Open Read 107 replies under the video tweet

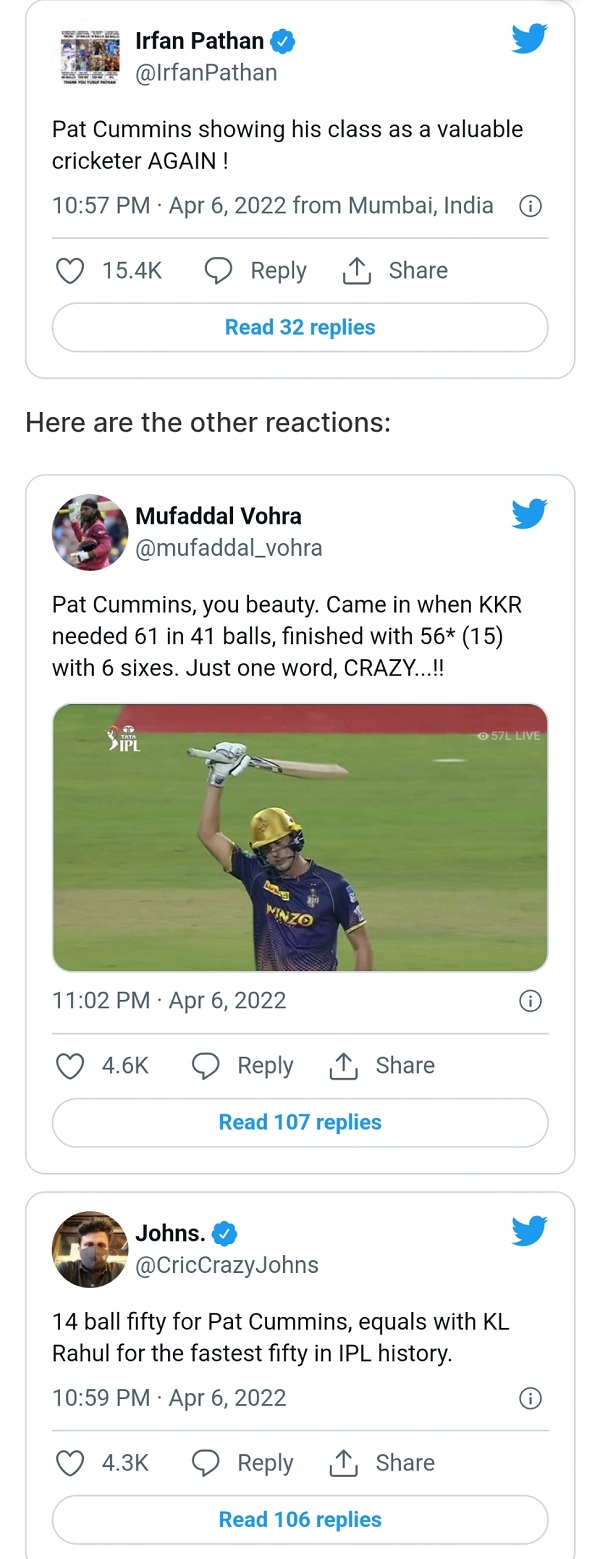point(300,1122)
